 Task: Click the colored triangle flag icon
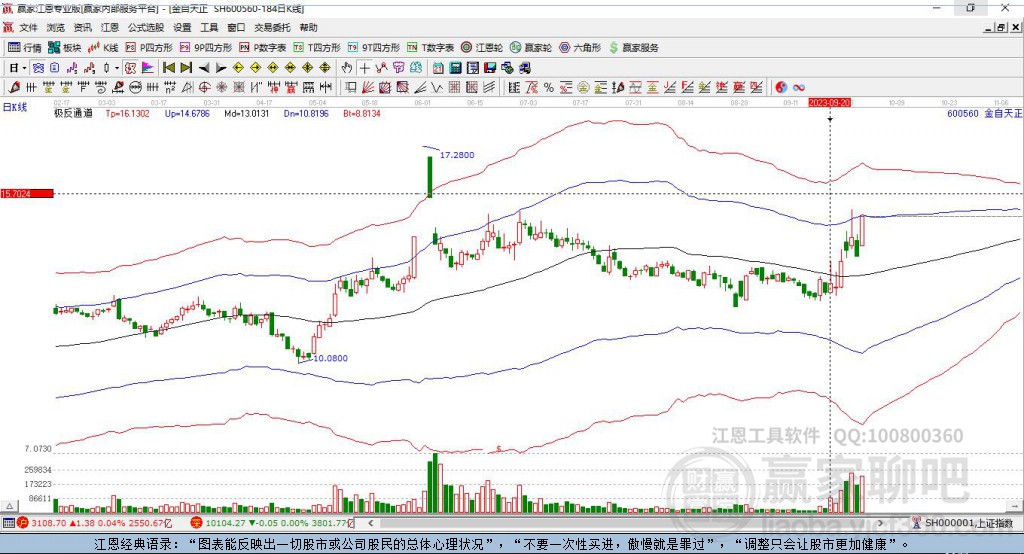coord(148,68)
